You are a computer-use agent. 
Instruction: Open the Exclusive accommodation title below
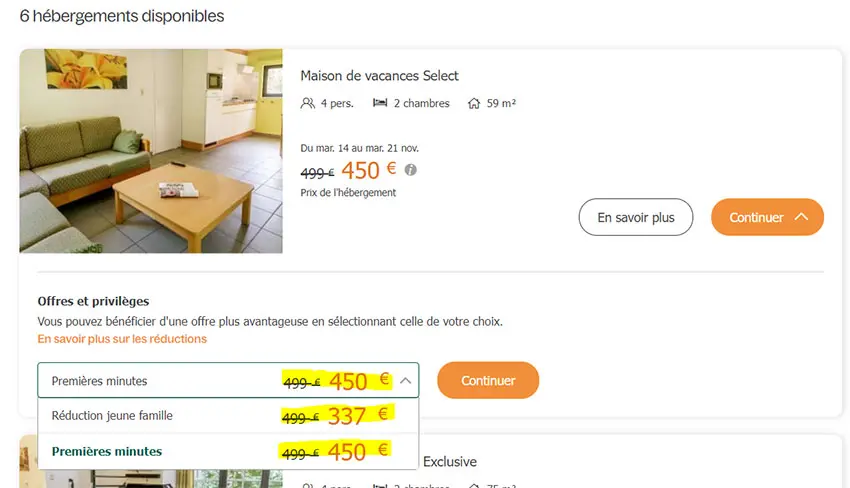tap(449, 462)
